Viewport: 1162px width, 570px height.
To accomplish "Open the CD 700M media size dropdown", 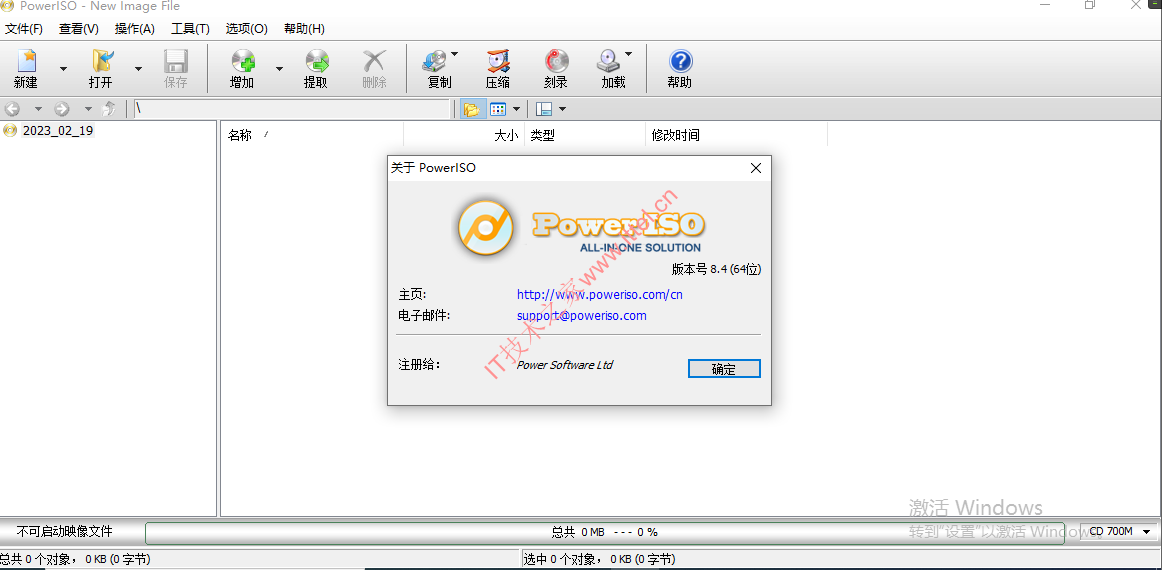I will 1120,531.
